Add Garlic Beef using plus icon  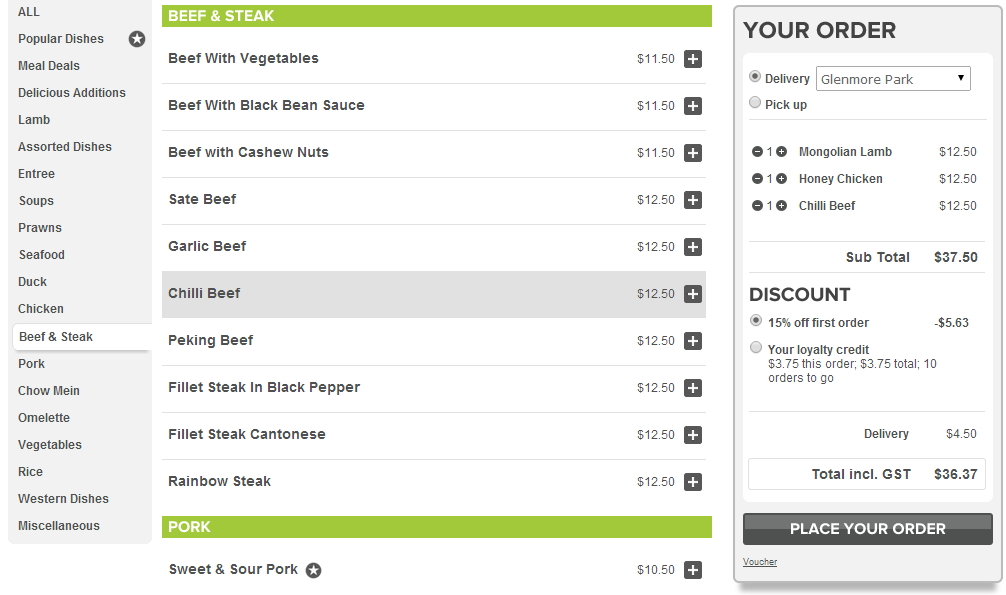693,247
